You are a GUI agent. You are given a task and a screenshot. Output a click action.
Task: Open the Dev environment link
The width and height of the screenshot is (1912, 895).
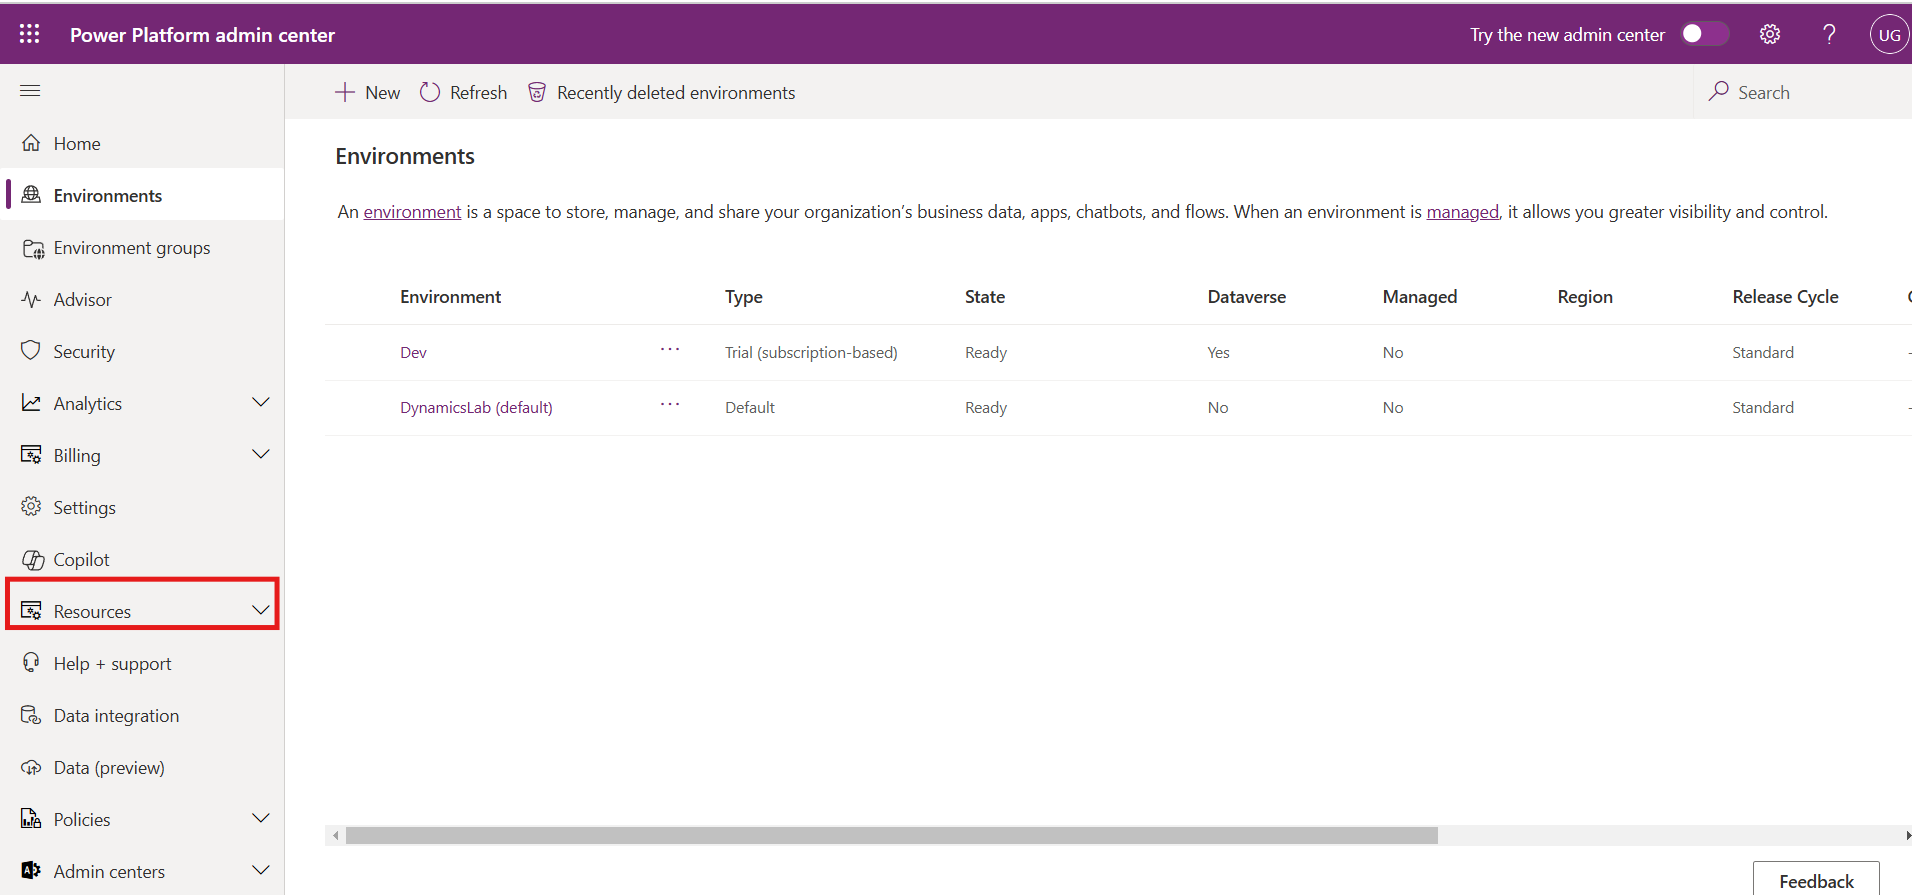[x=413, y=353]
